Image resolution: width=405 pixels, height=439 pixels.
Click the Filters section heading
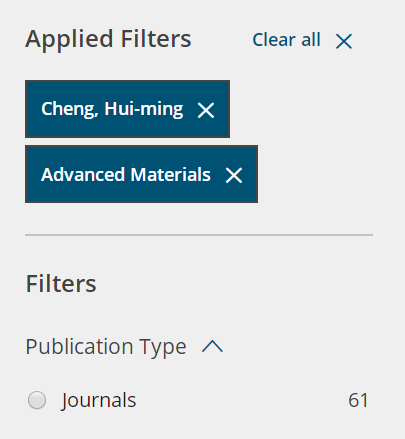pos(61,284)
